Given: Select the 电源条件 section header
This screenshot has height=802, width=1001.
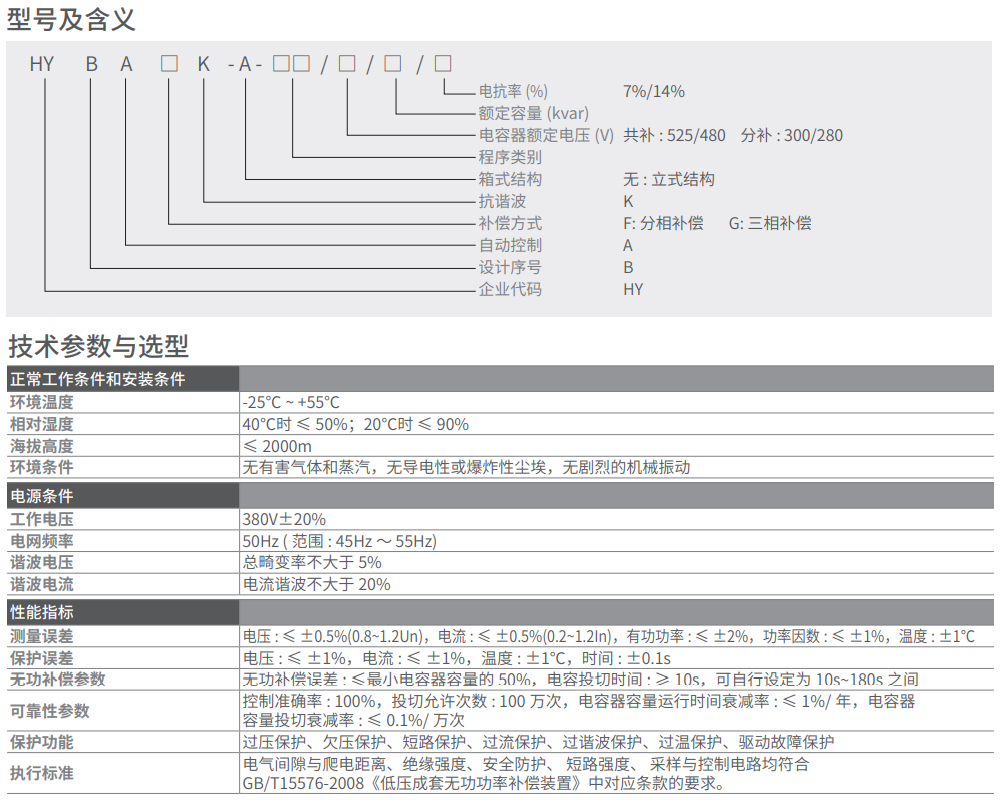Looking at the screenshot, I should click(x=41, y=497).
